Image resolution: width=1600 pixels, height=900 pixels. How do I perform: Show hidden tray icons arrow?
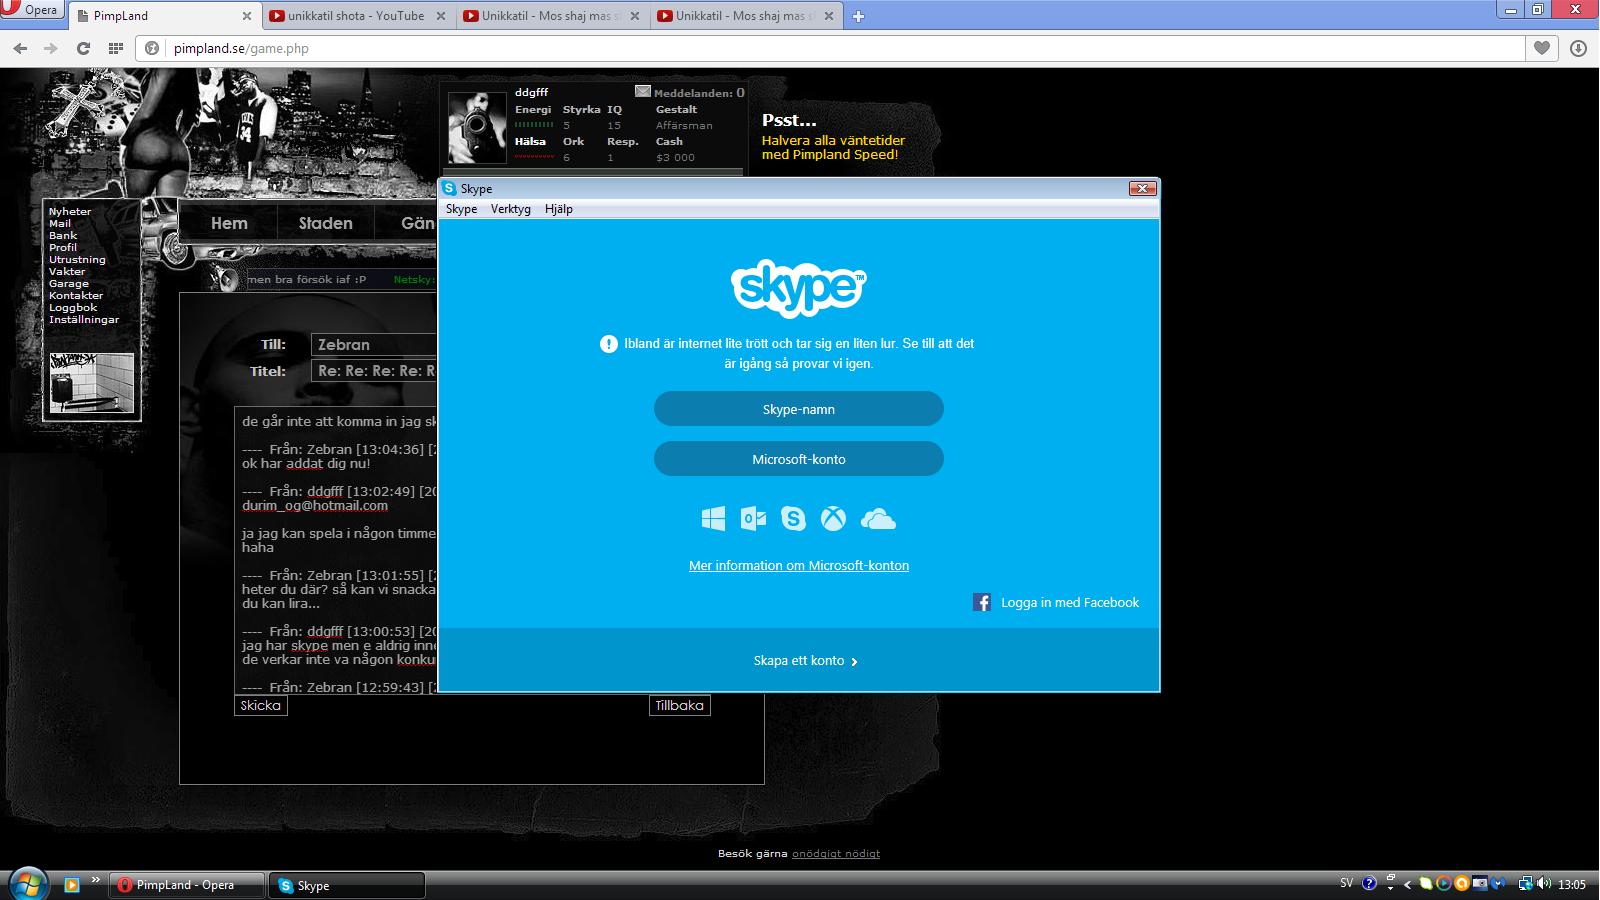click(1408, 884)
